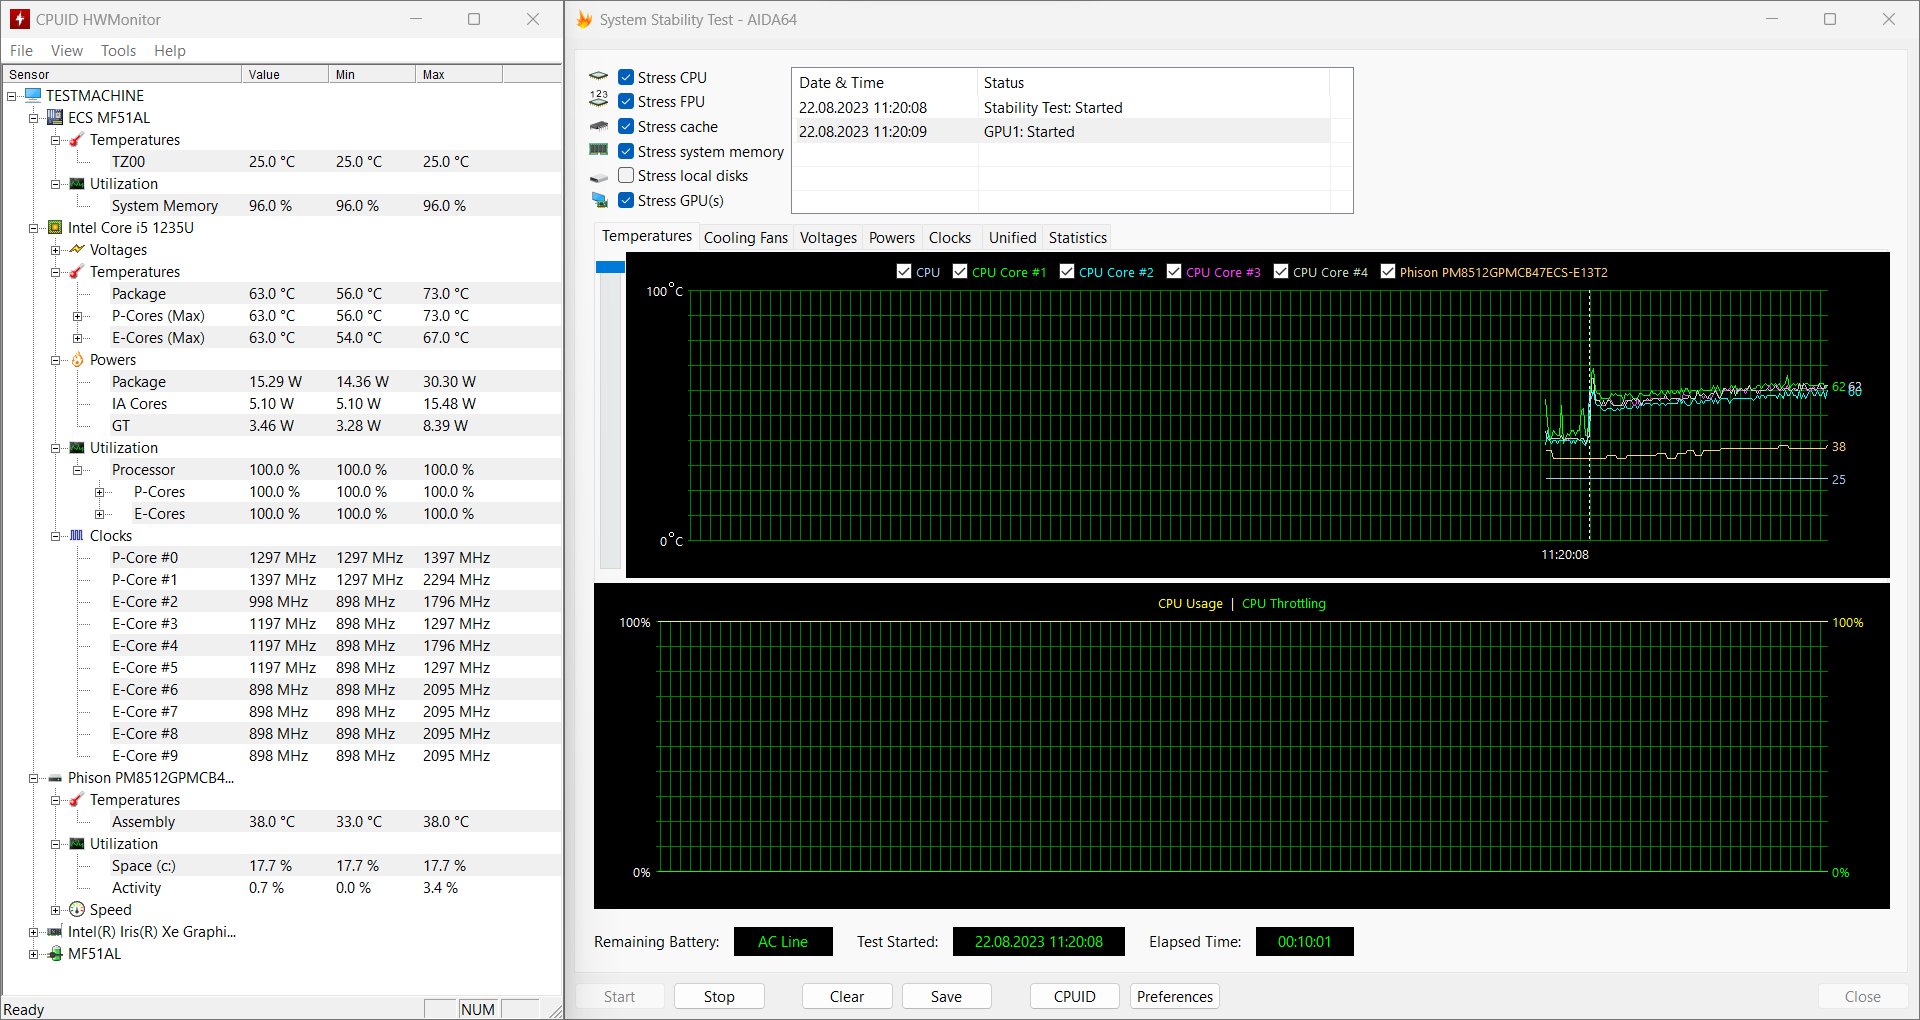The width and height of the screenshot is (1920, 1020).
Task: Open the Preferences dialog
Action: (1174, 997)
